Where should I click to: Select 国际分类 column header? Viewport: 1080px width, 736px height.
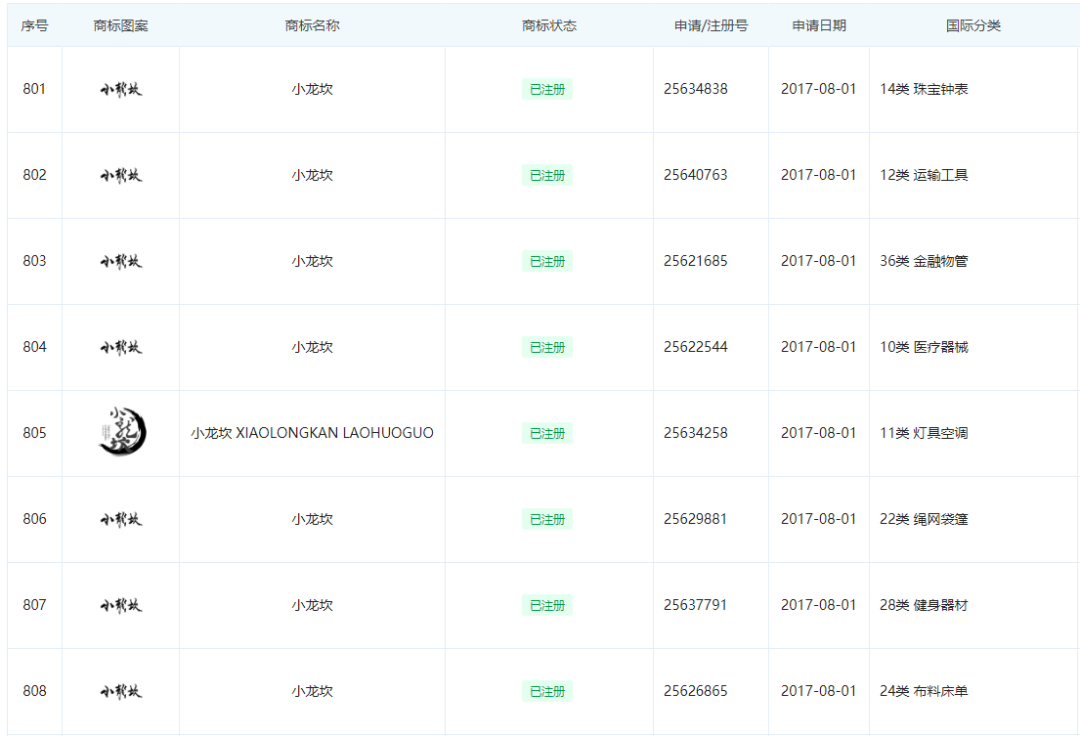pos(973,26)
